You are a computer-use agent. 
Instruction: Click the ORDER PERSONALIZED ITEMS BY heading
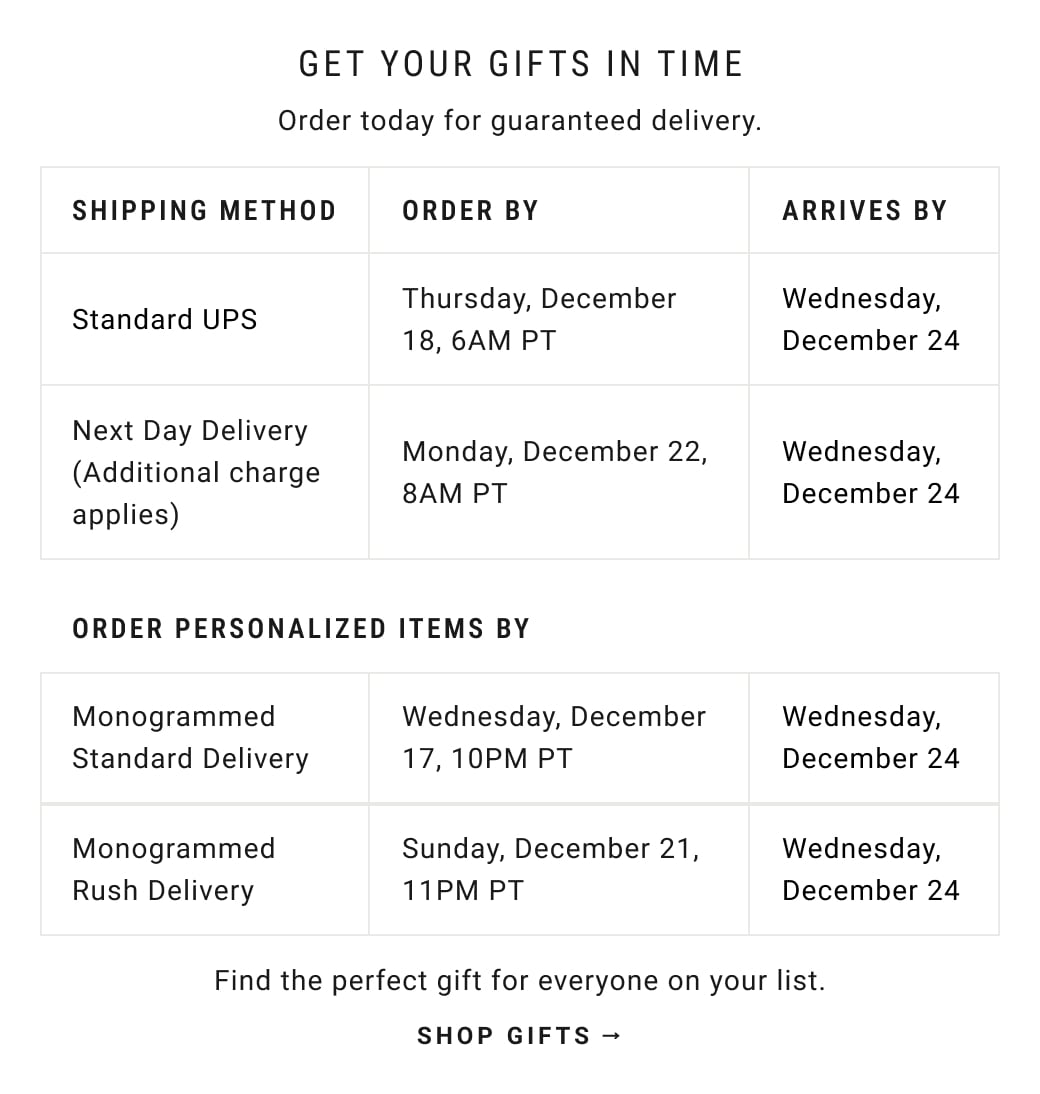point(301,629)
